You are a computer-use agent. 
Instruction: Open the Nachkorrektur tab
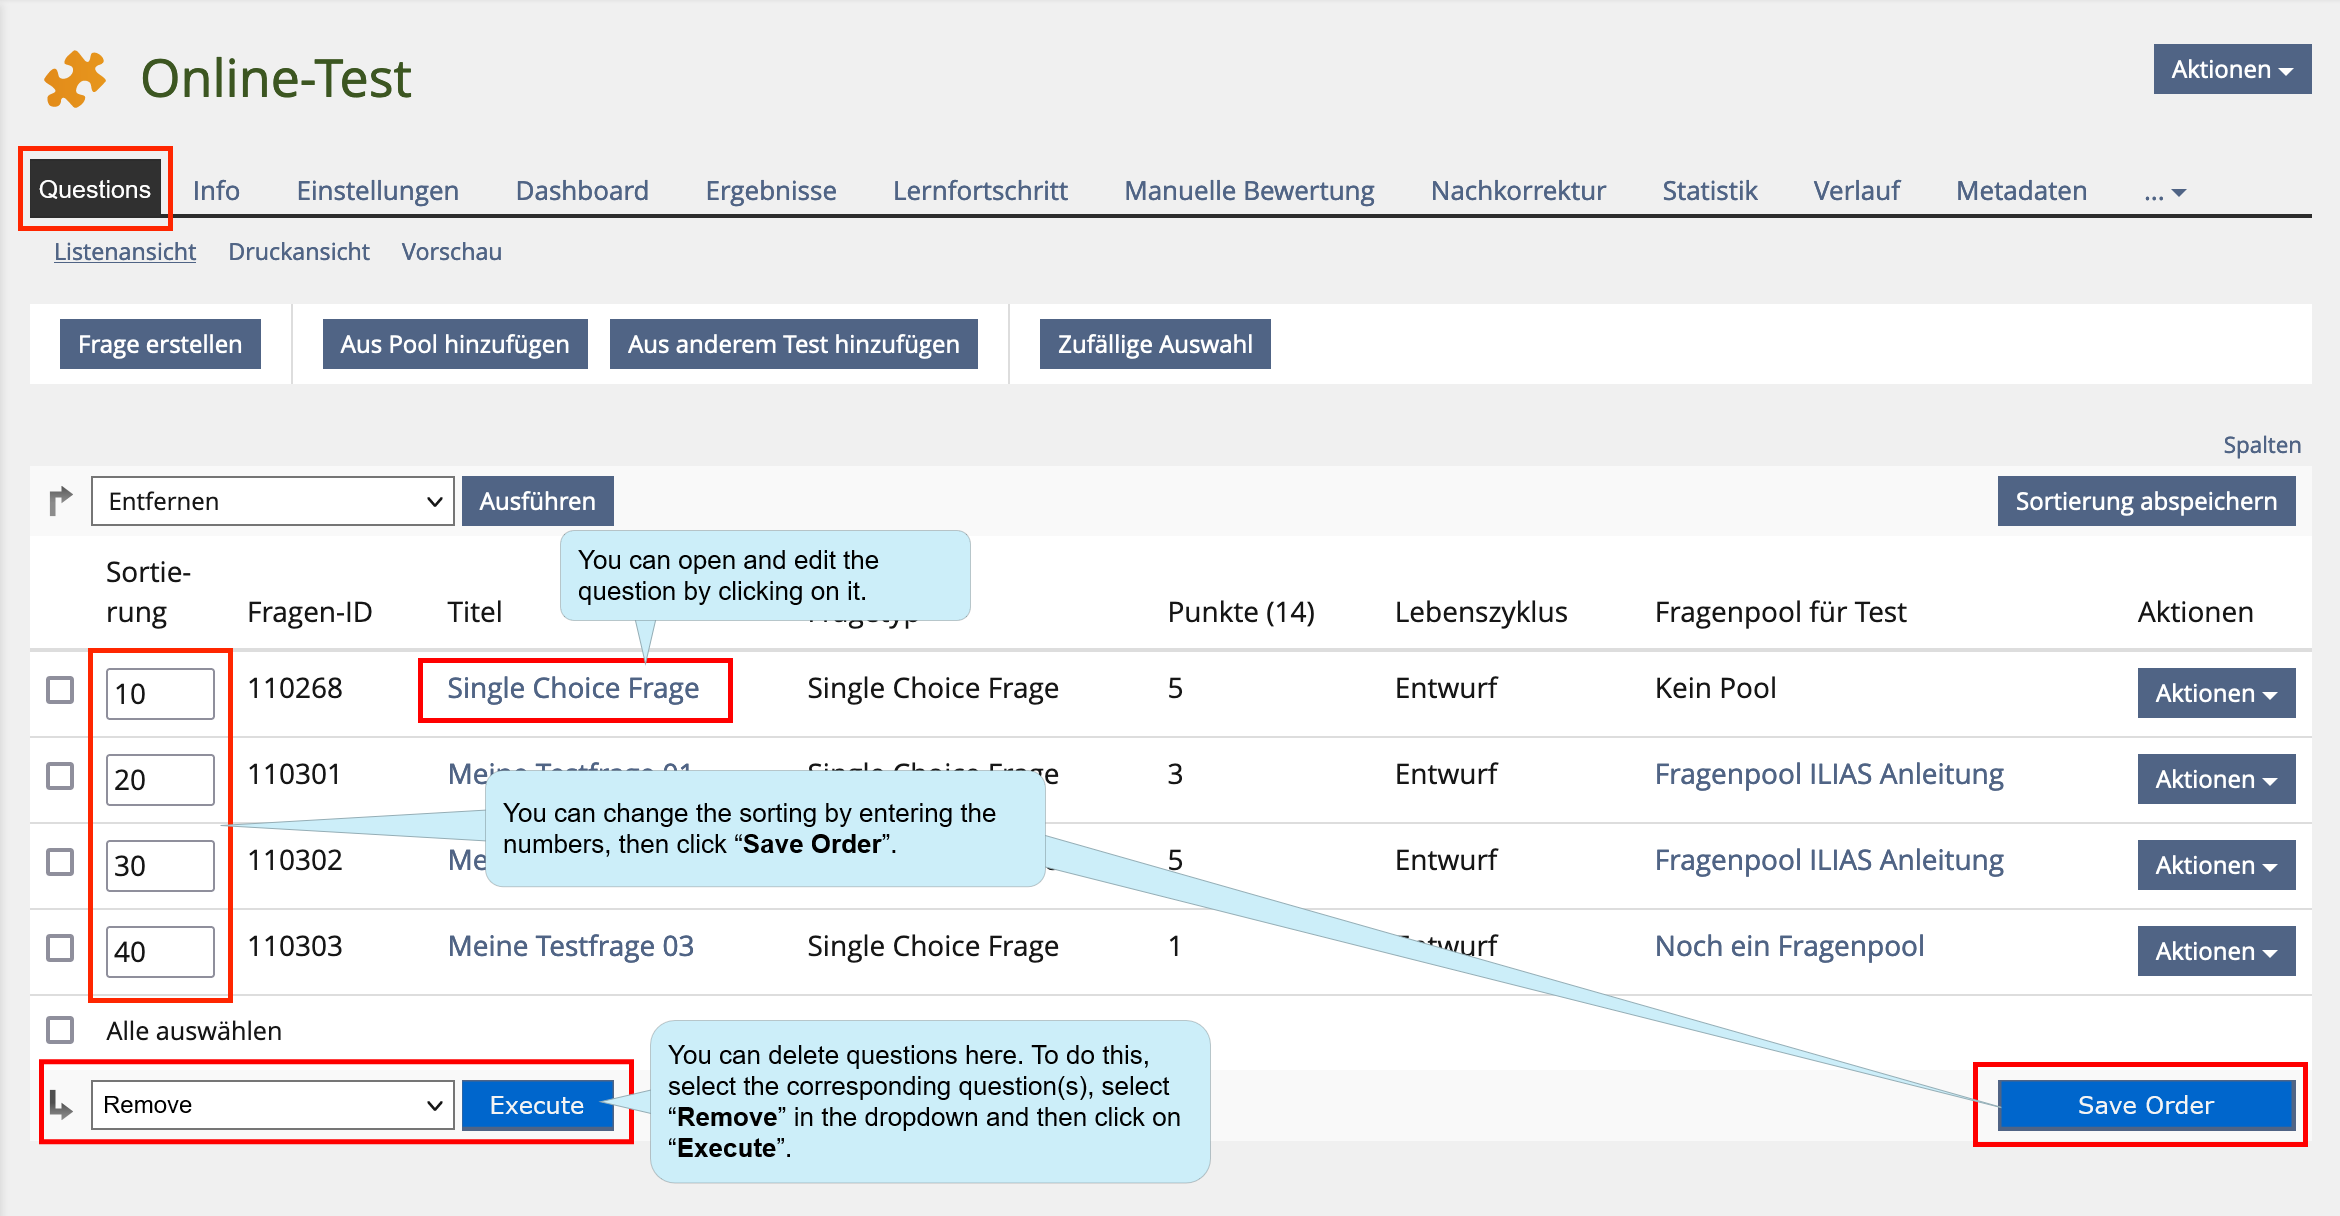(x=1518, y=190)
